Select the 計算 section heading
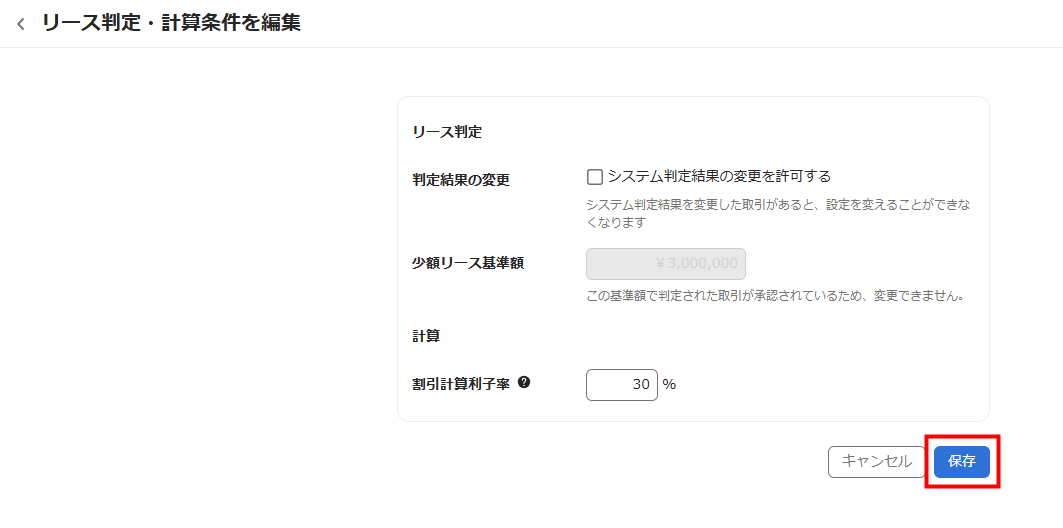 (x=426, y=336)
